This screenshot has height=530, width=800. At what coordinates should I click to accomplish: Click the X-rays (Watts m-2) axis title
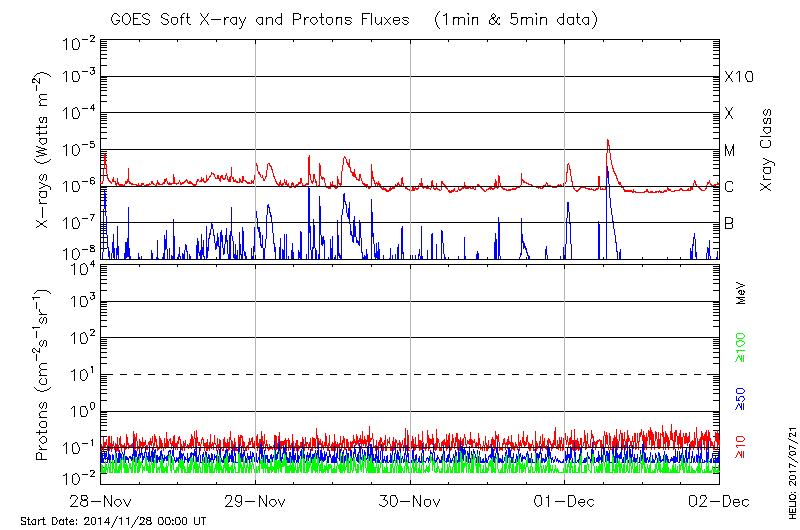click(x=44, y=150)
